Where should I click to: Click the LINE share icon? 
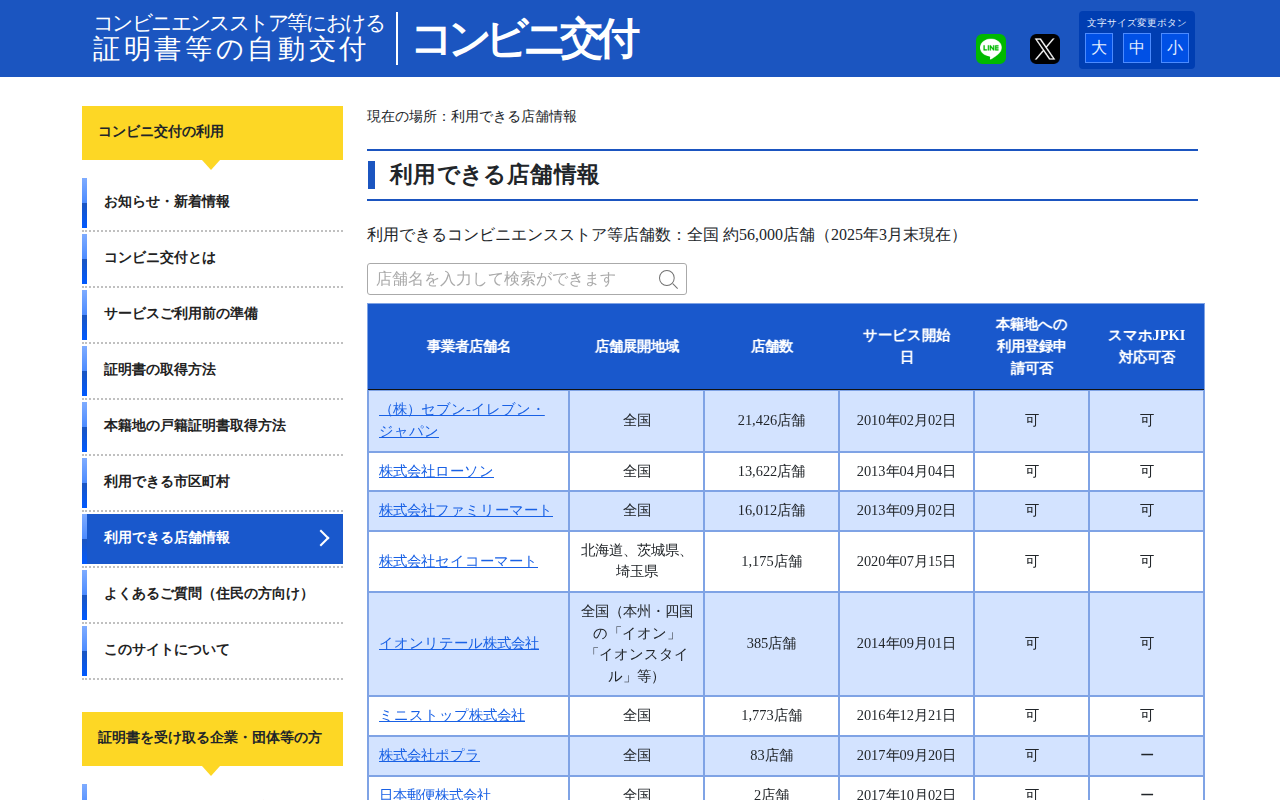coord(990,49)
